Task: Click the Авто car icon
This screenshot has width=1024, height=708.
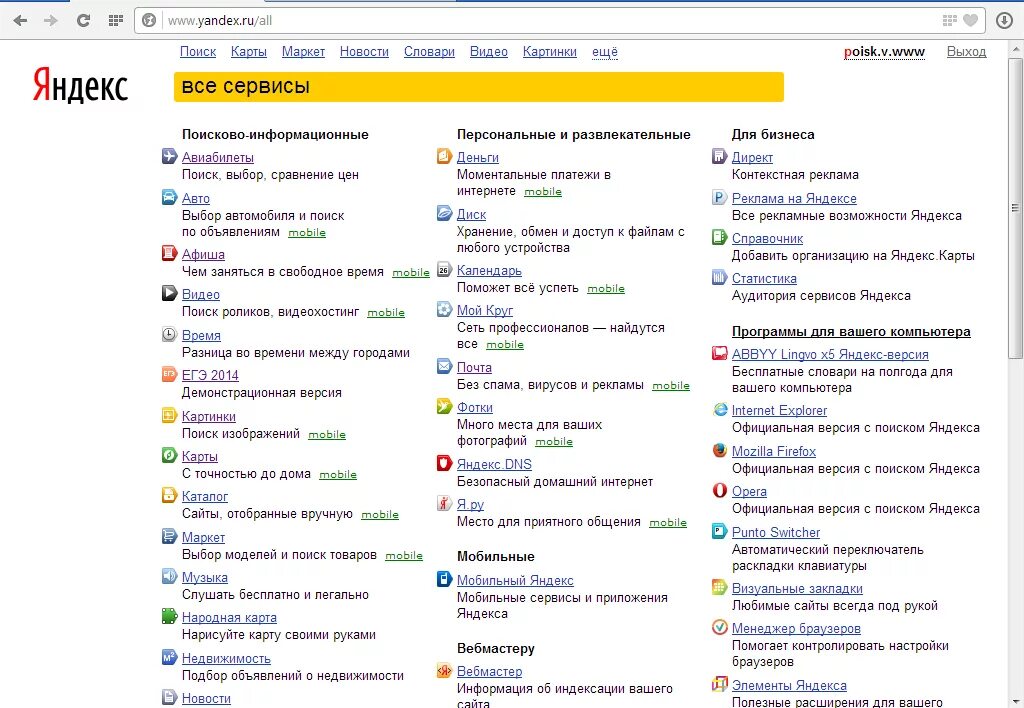Action: [169, 197]
